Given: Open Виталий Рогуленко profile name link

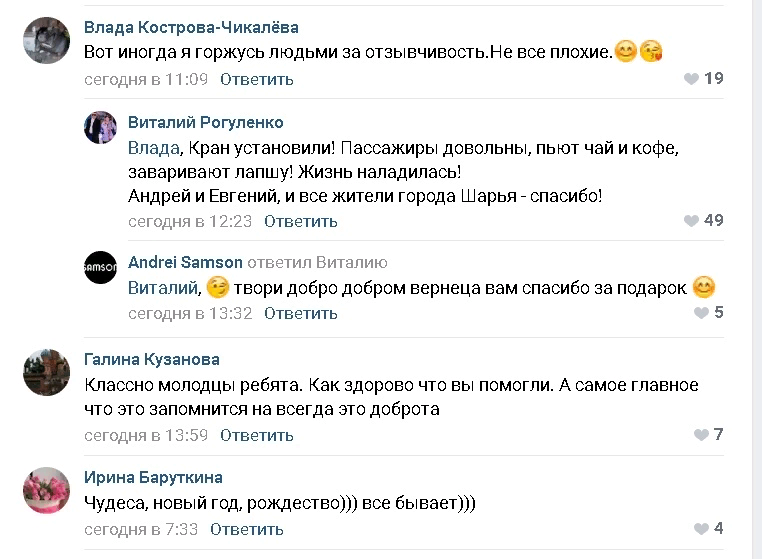Looking at the screenshot, I should pyautogui.click(x=206, y=122).
